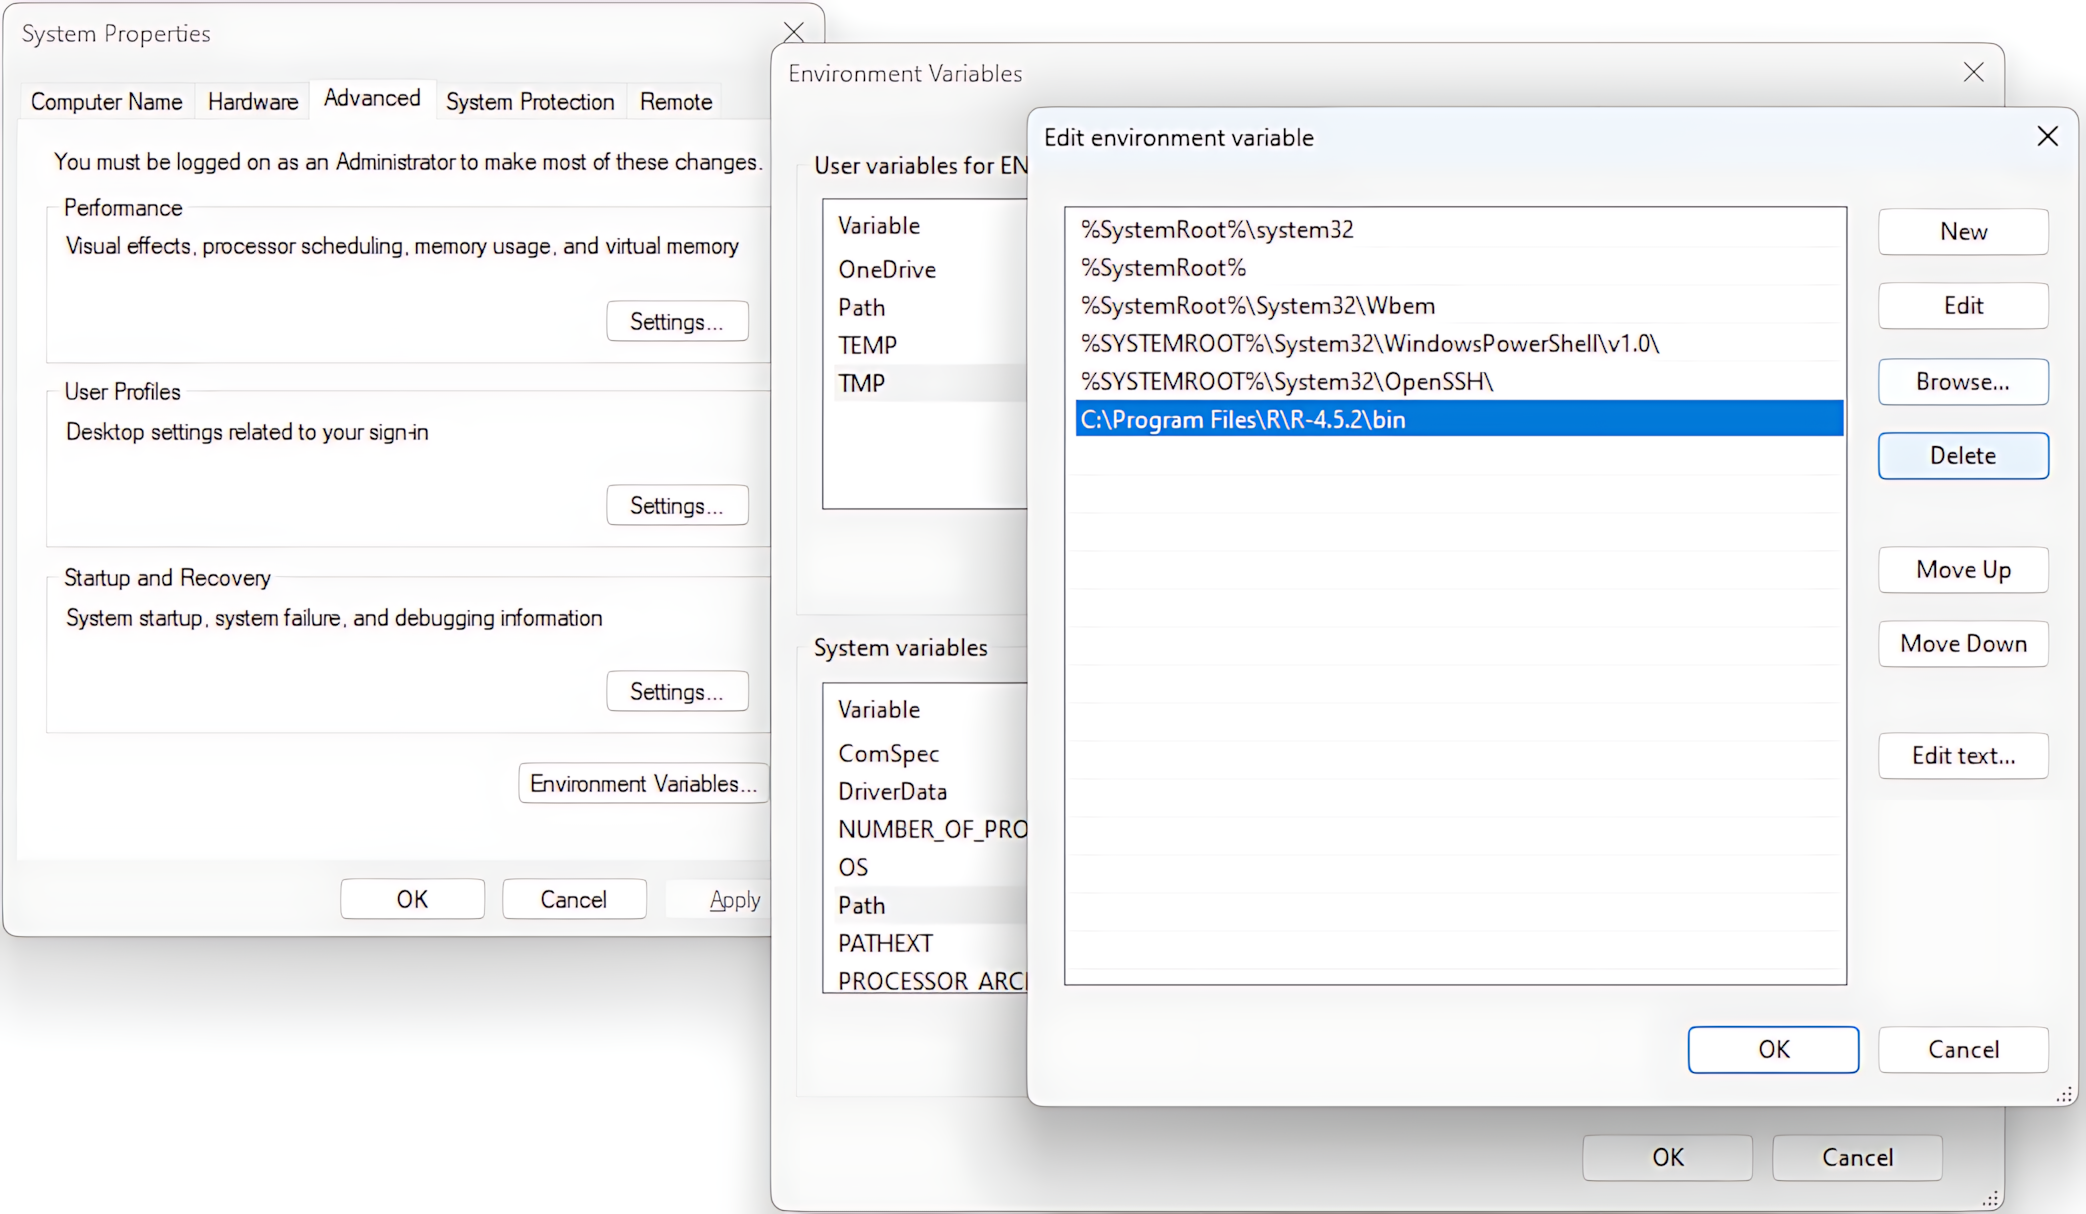2086x1214 pixels.
Task: Open the System Protection tab
Action: point(529,102)
